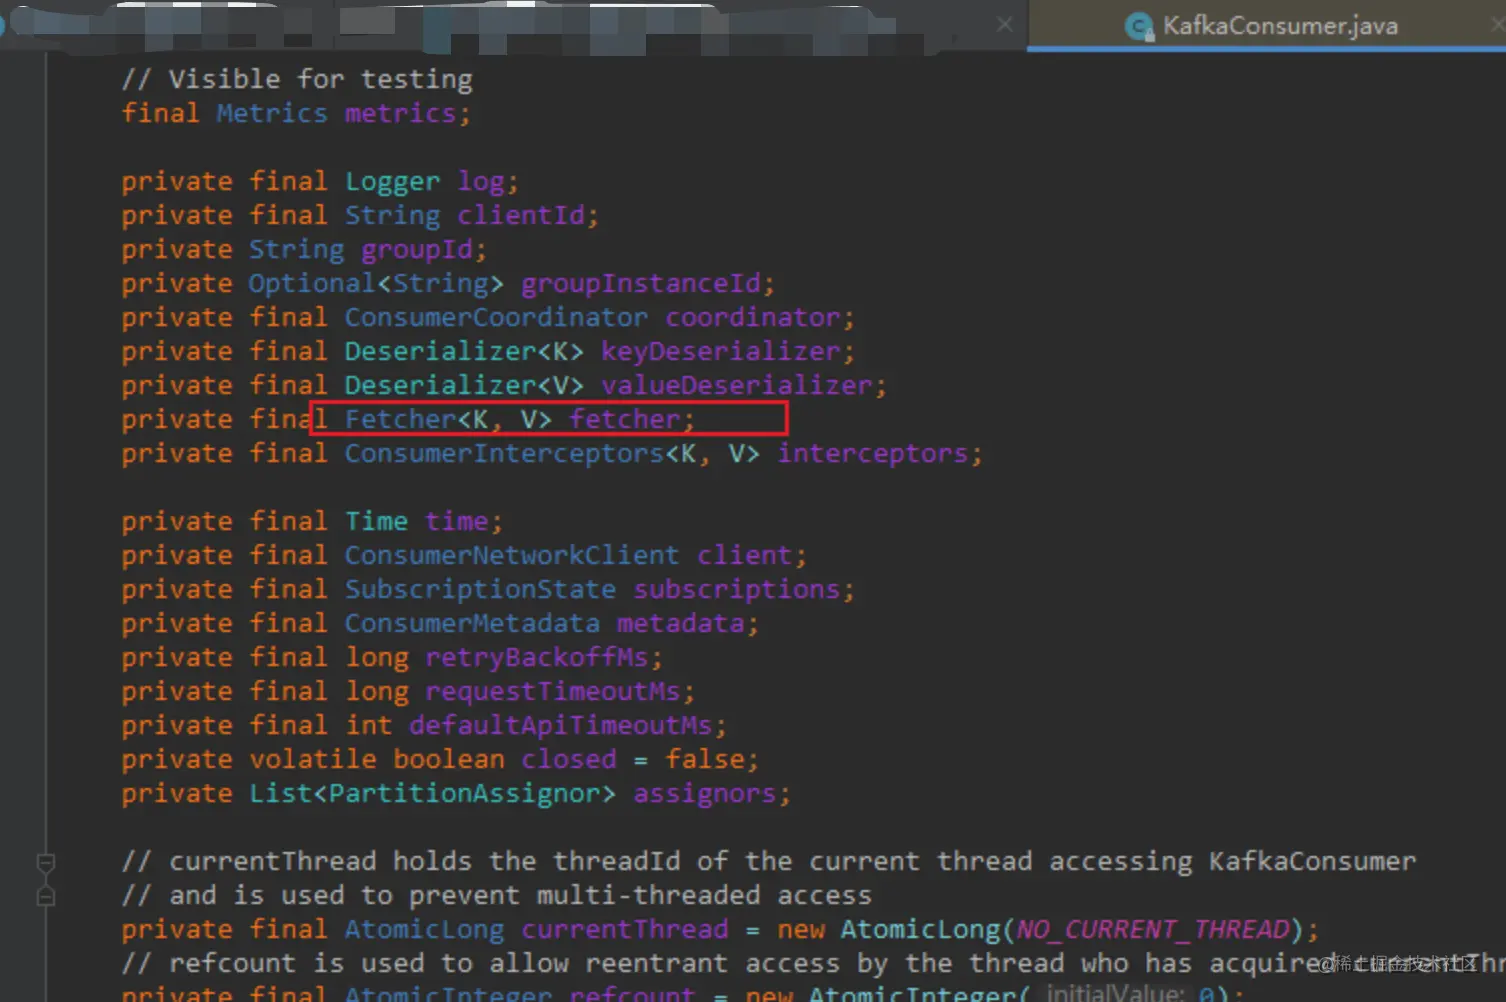Click the Deserializer<K> type
1506x1002 pixels.
pyautogui.click(x=464, y=351)
